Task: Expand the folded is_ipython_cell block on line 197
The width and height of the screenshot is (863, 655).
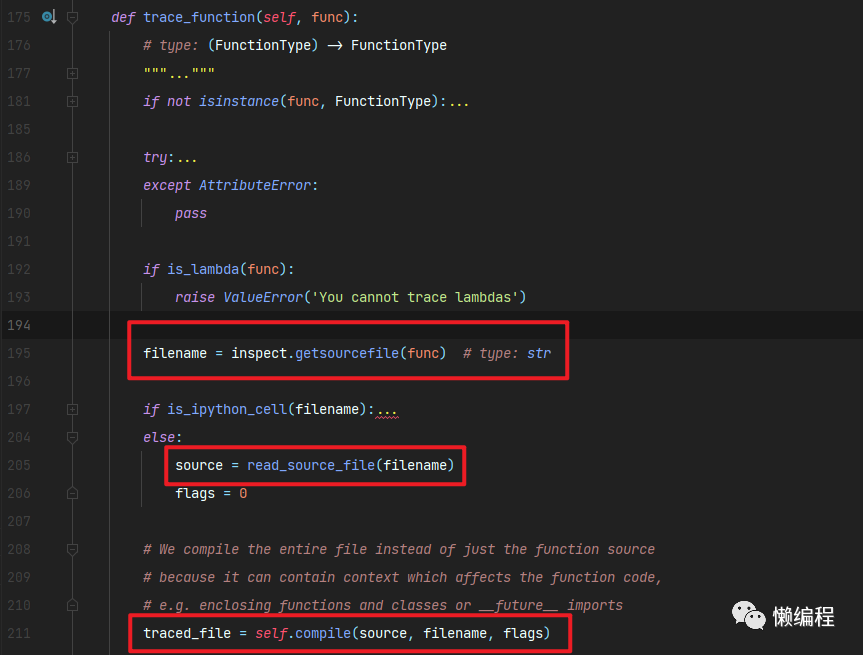Action: 72,410
